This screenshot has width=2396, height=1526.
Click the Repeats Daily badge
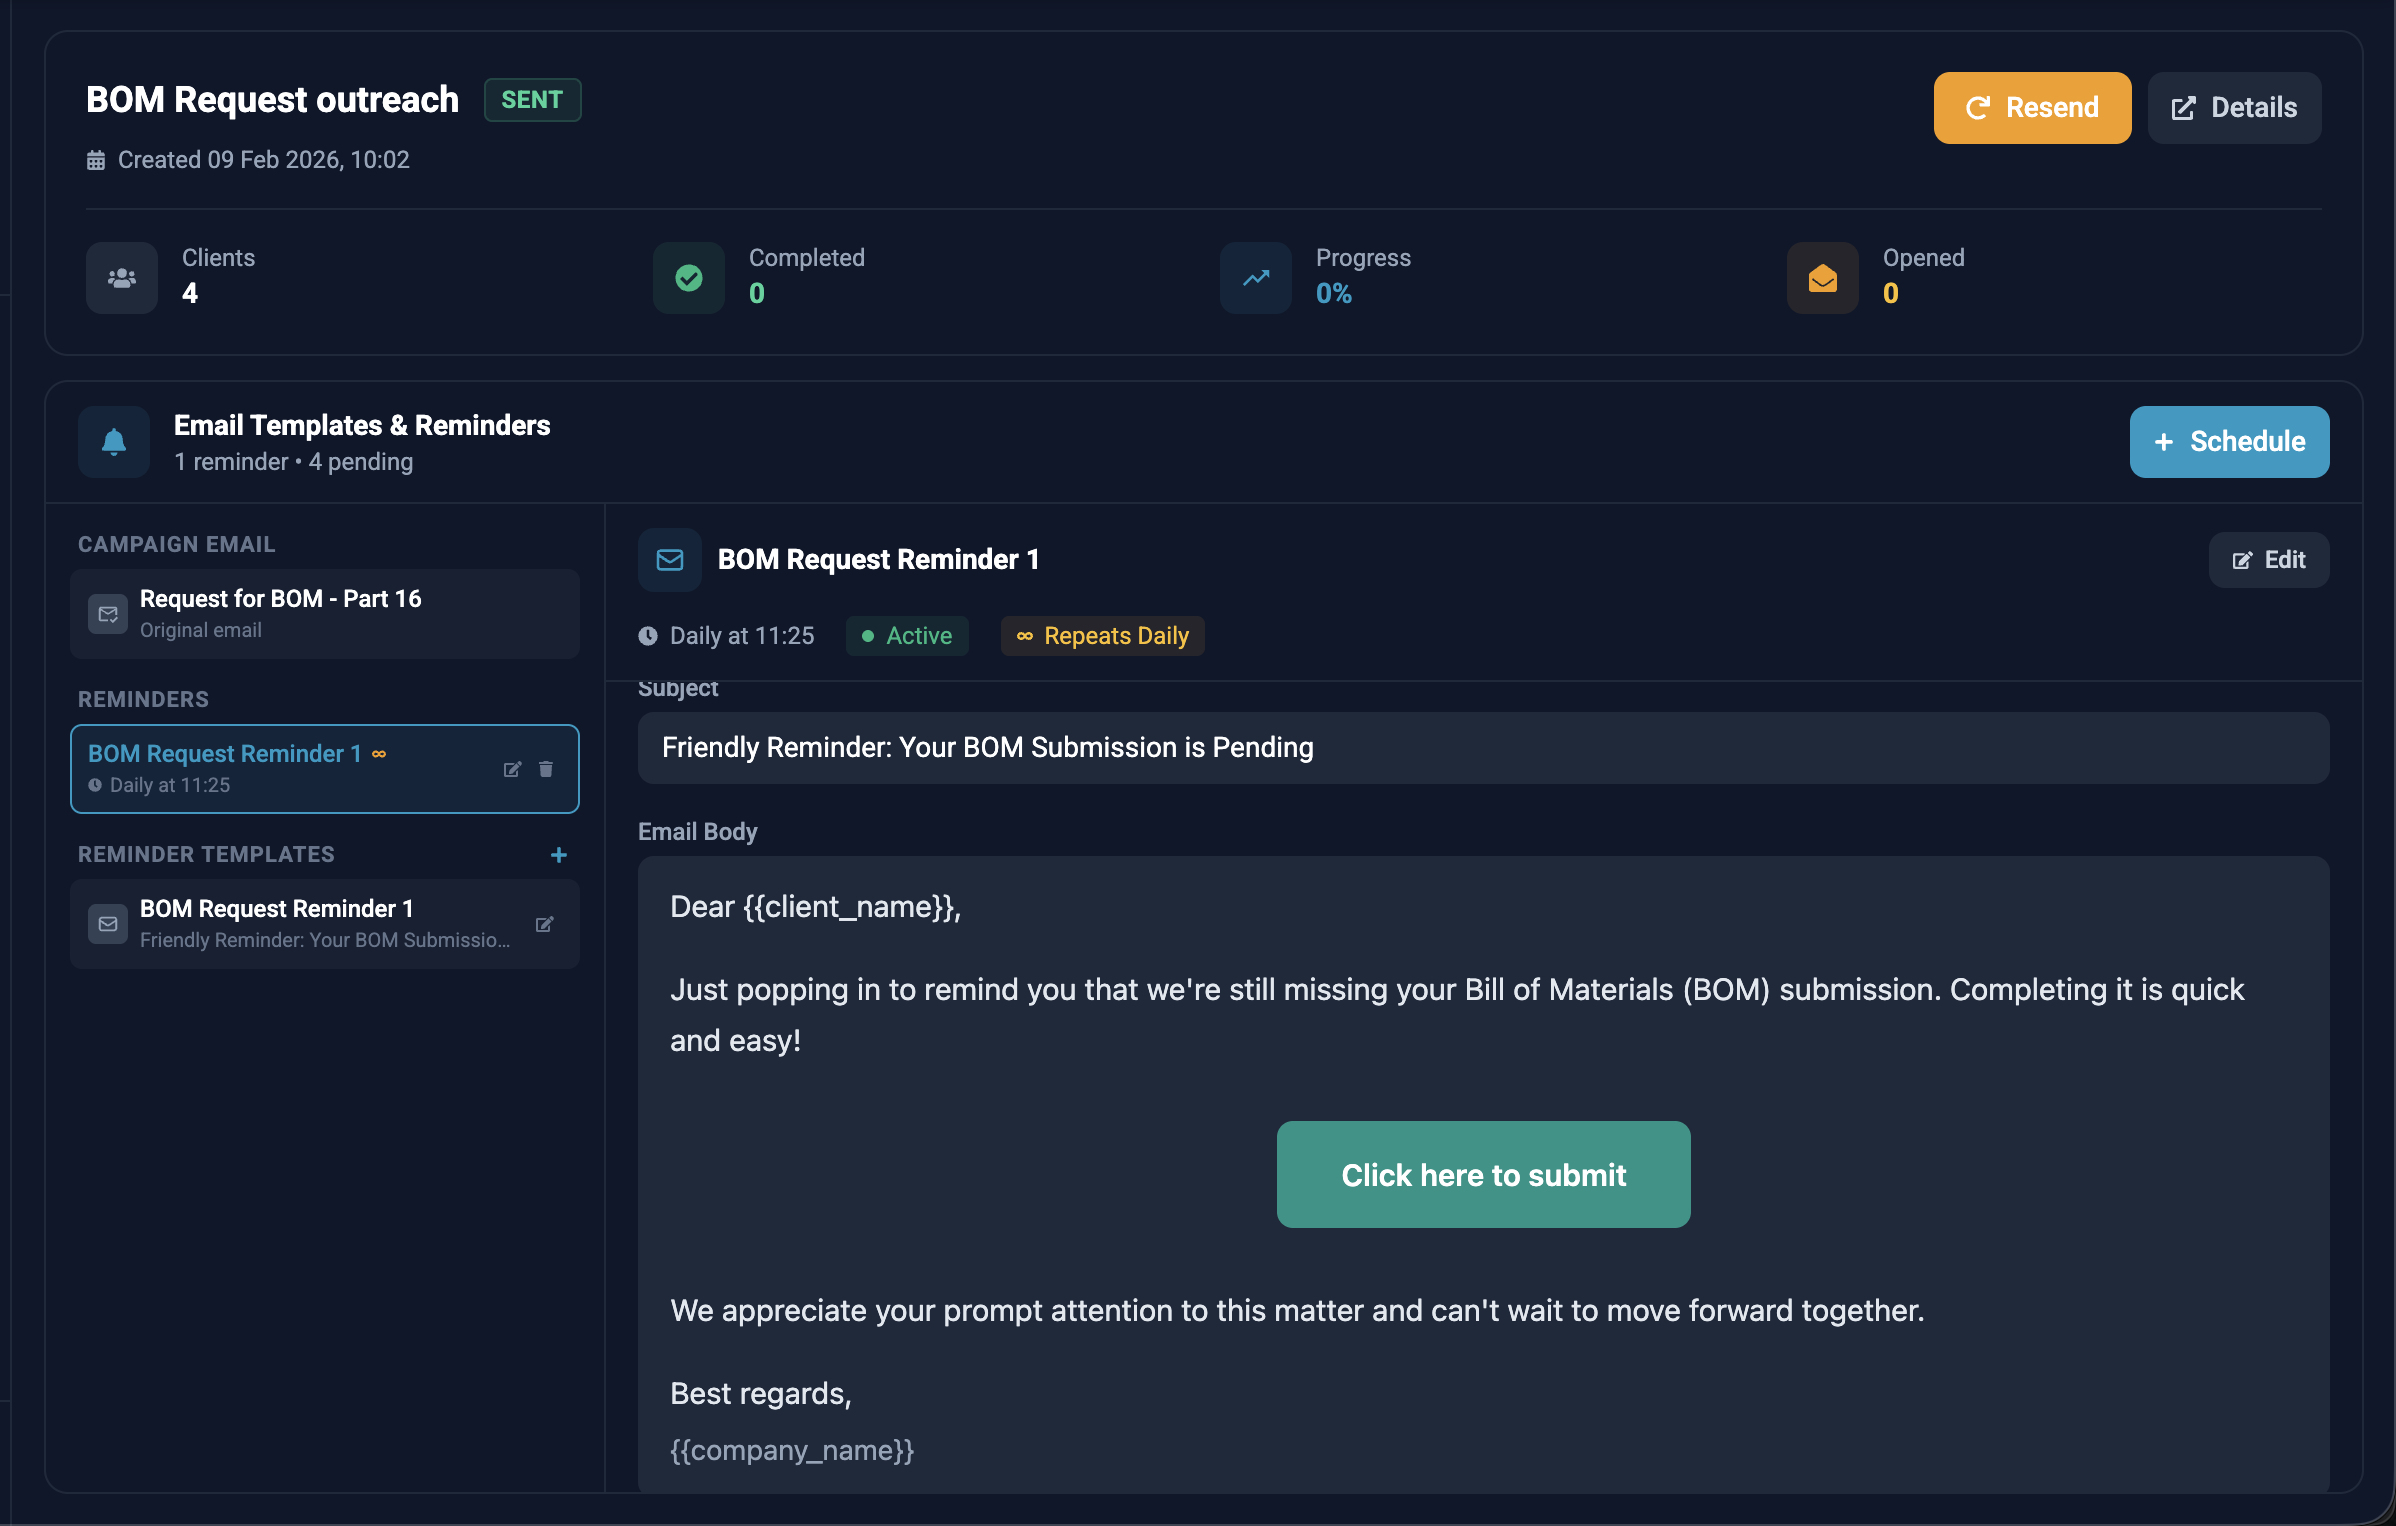coord(1102,636)
